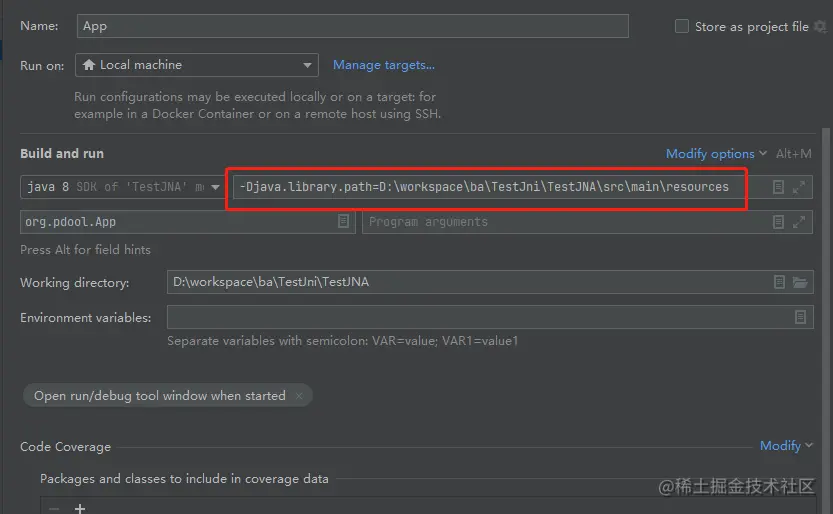
Task: Add a coverage package with plus icon
Action: point(80,508)
